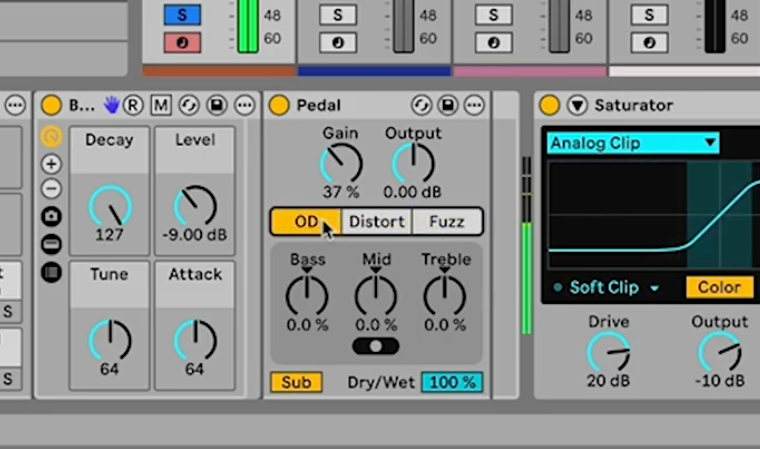Unsolo the first track with blue S

pyautogui.click(x=182, y=15)
